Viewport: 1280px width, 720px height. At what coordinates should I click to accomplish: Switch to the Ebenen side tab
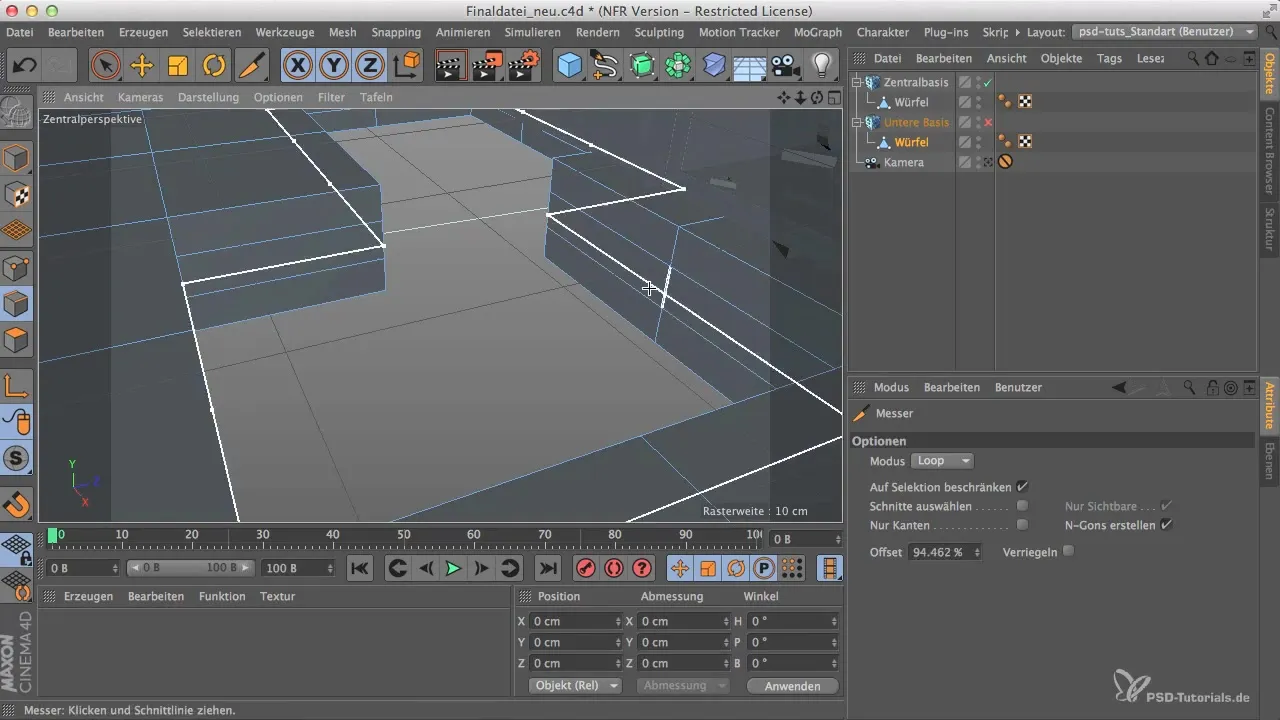1269,460
